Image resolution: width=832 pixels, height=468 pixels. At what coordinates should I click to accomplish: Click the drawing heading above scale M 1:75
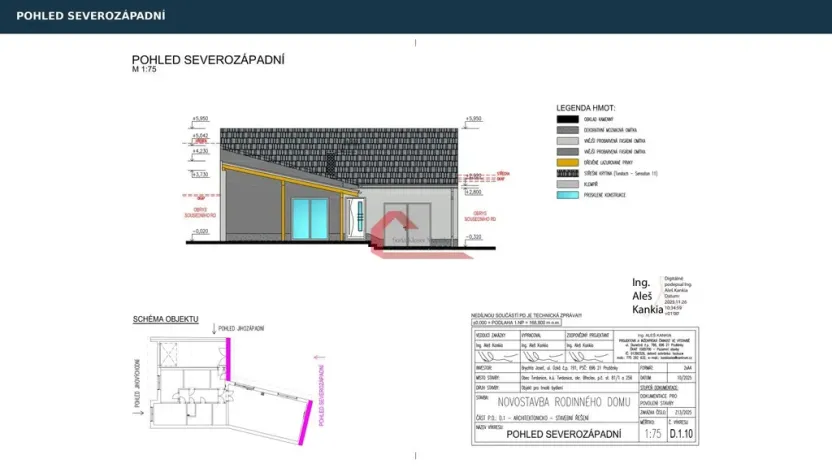tap(208, 60)
